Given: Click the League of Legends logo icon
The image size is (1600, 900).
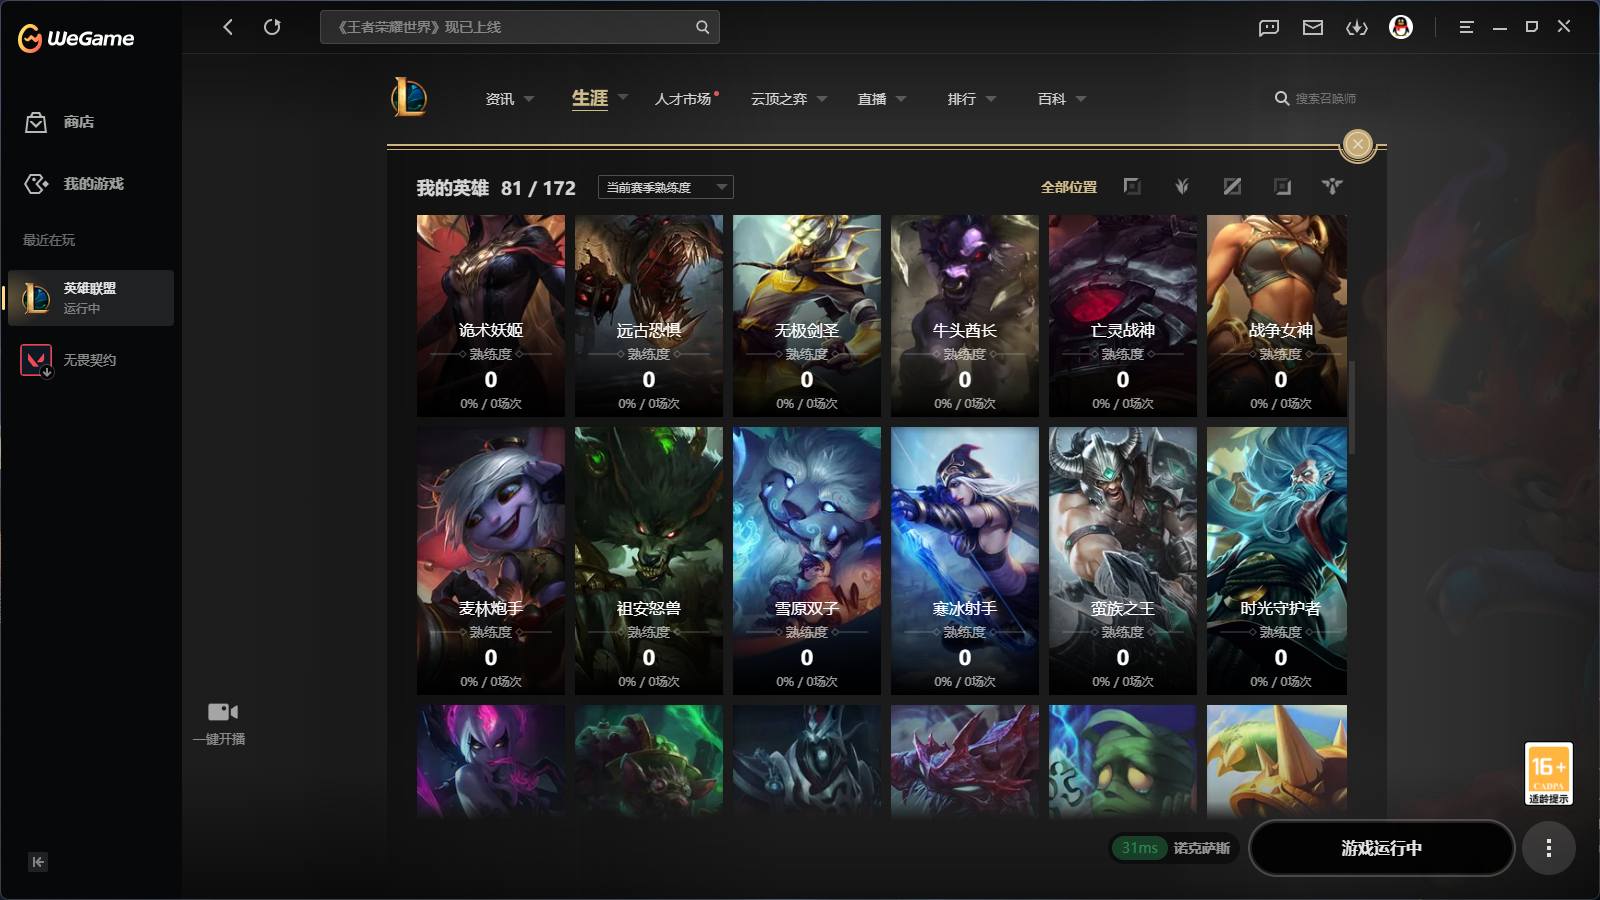Looking at the screenshot, I should 409,97.
